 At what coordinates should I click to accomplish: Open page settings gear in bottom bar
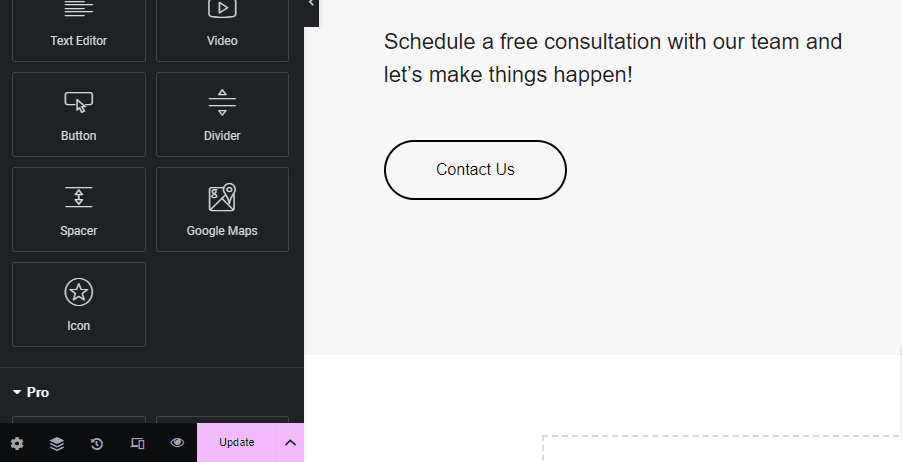click(x=17, y=443)
